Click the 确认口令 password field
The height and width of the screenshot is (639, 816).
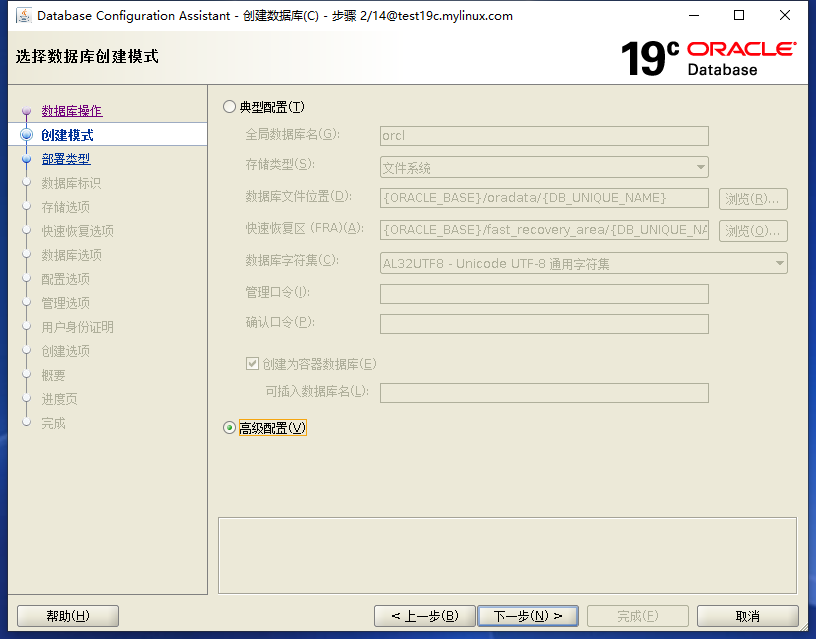pyautogui.click(x=544, y=324)
